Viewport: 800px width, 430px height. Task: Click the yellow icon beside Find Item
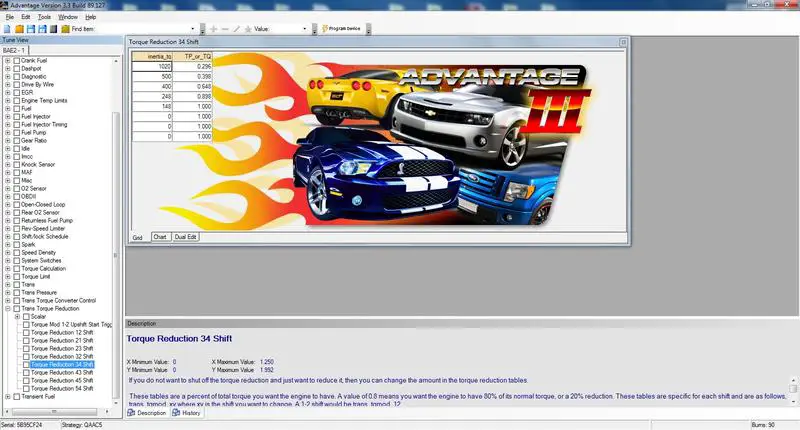[x=65, y=29]
